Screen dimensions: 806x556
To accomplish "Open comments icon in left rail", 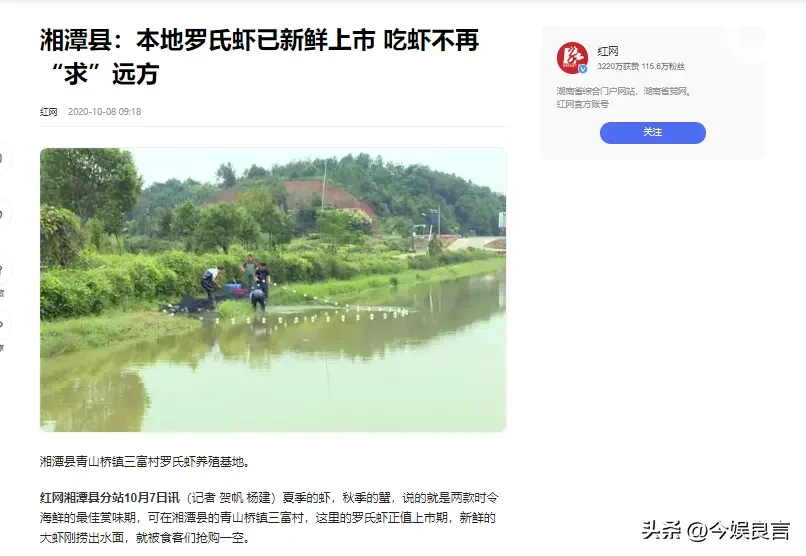I will [x=2, y=213].
